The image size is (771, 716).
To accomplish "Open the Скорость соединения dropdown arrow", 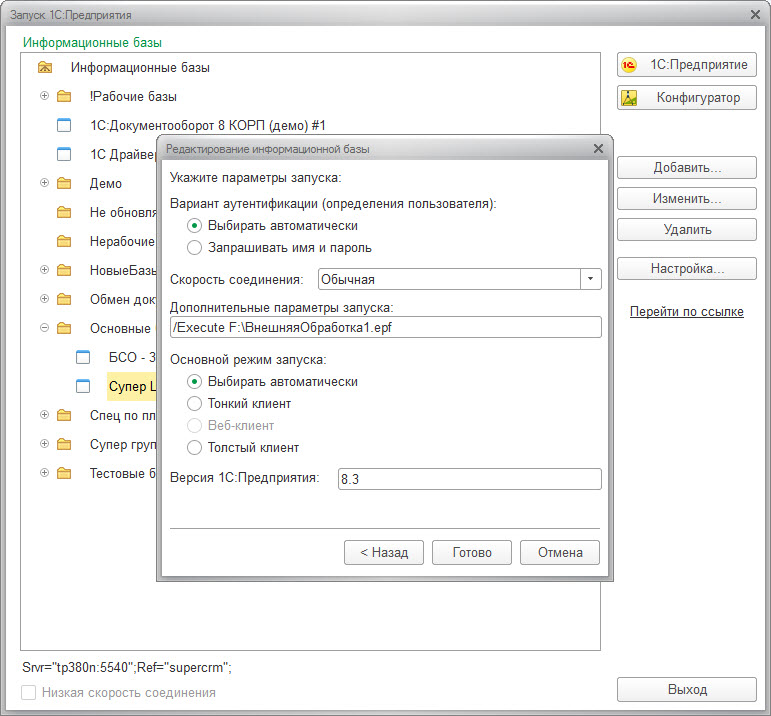I will tap(591, 279).
